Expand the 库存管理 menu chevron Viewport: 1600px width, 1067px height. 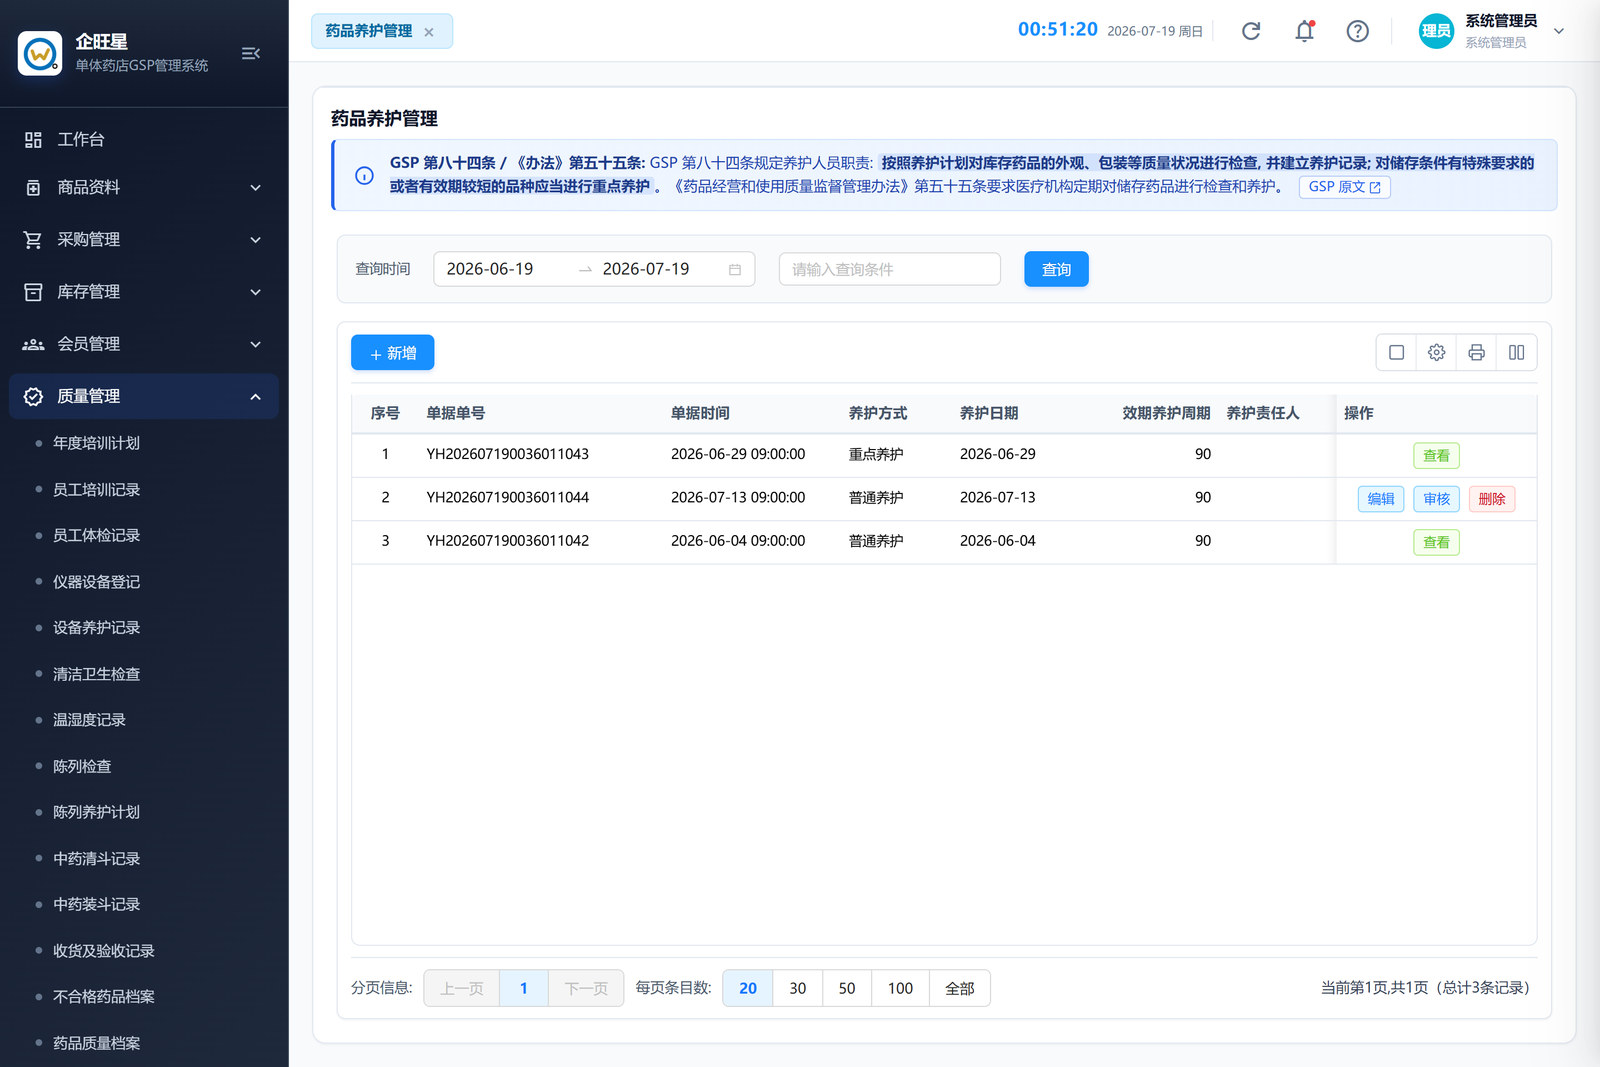pyautogui.click(x=256, y=292)
